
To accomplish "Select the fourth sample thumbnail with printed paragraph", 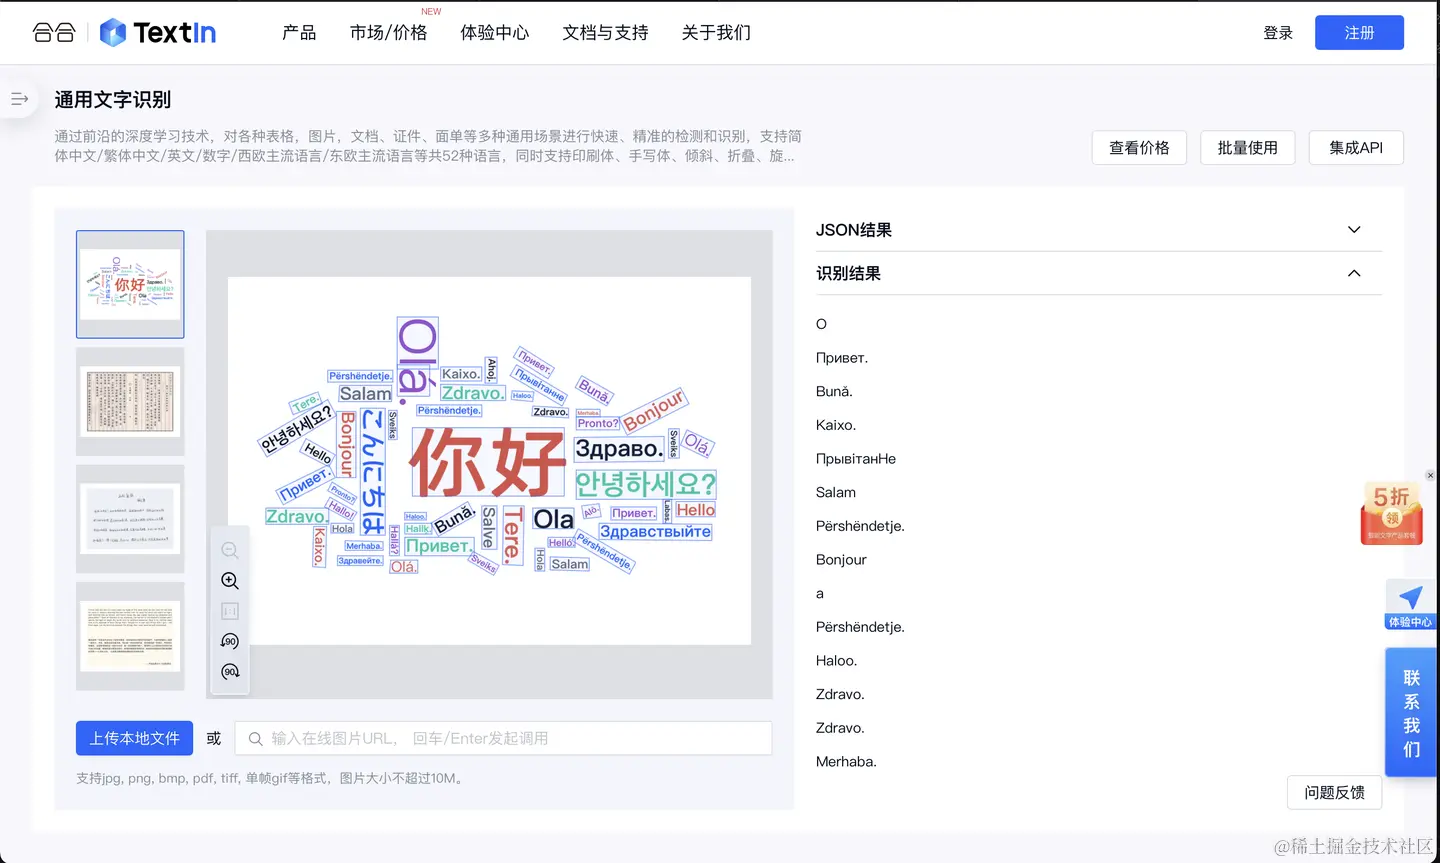I will (130, 636).
